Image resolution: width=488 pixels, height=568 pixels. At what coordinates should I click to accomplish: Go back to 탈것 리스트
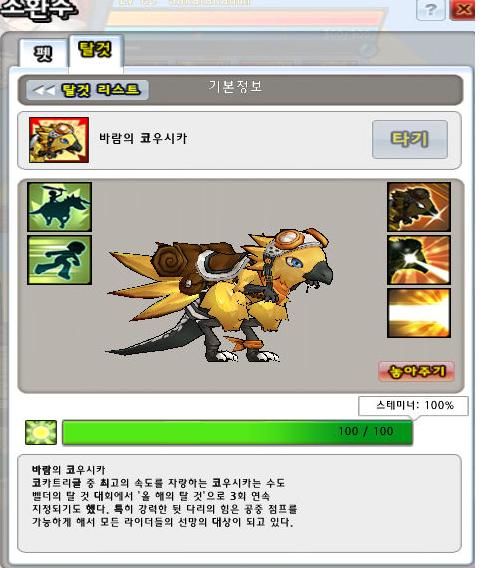click(87, 89)
